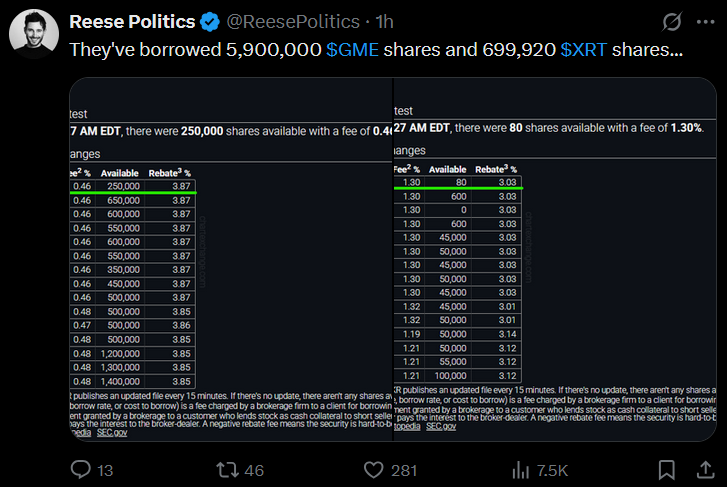Open the Reese Politics display name
The height and width of the screenshot is (487, 727).
(x=132, y=22)
